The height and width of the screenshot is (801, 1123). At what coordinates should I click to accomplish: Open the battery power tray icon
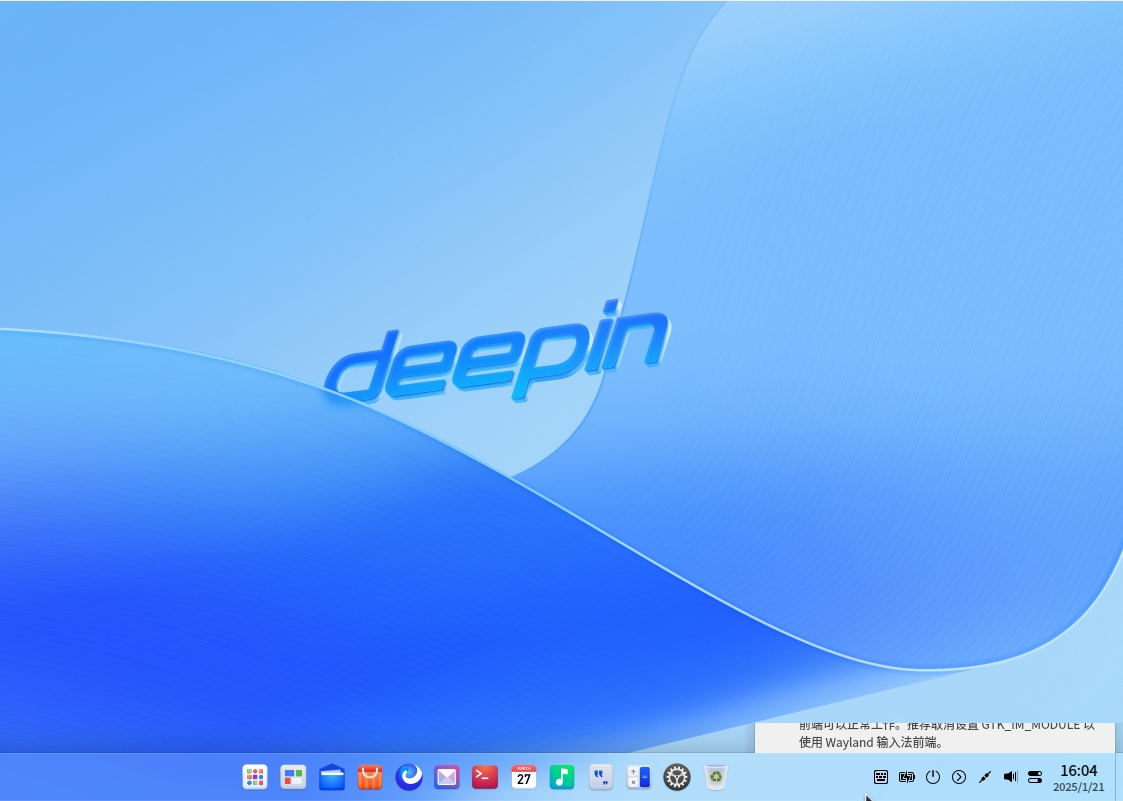click(907, 777)
